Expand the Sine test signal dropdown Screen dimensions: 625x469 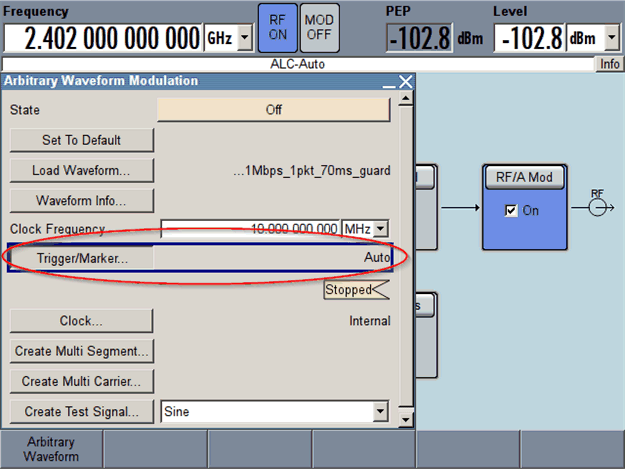tap(380, 411)
